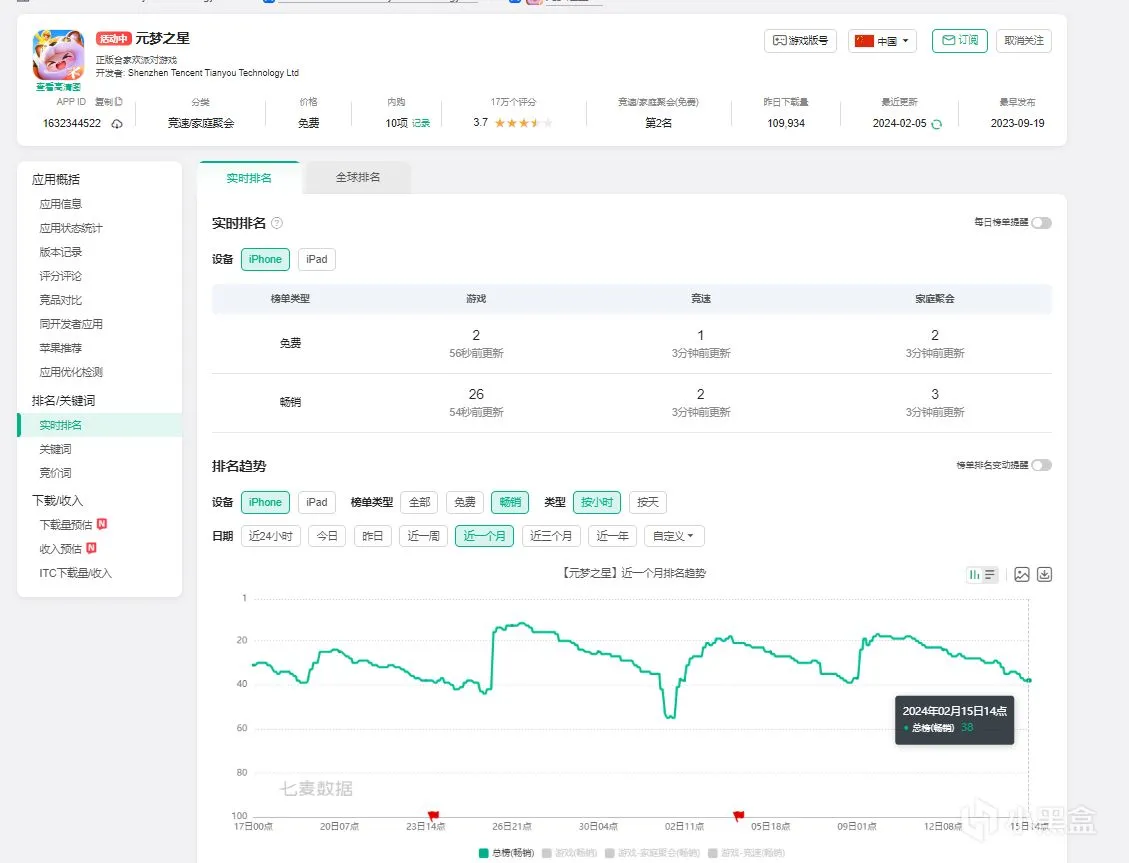Select 今日 date range

327,536
